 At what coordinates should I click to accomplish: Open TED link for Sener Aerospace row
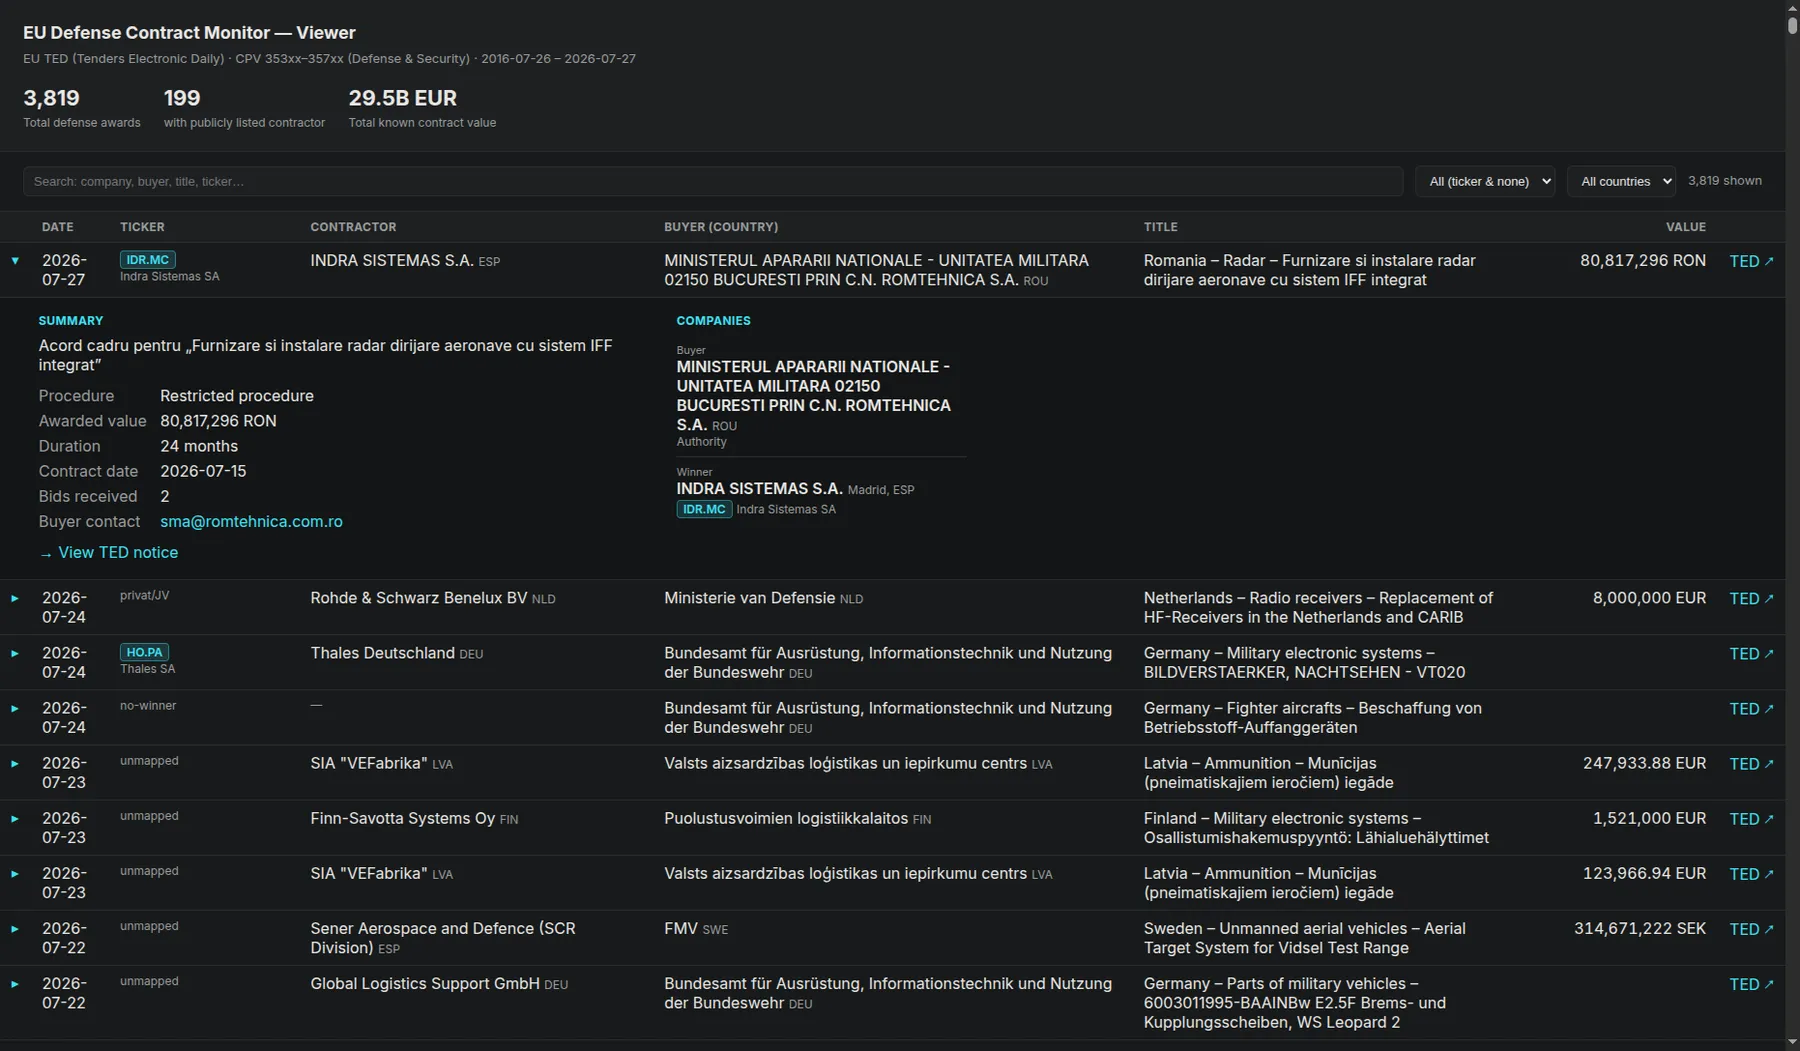[x=1751, y=928]
